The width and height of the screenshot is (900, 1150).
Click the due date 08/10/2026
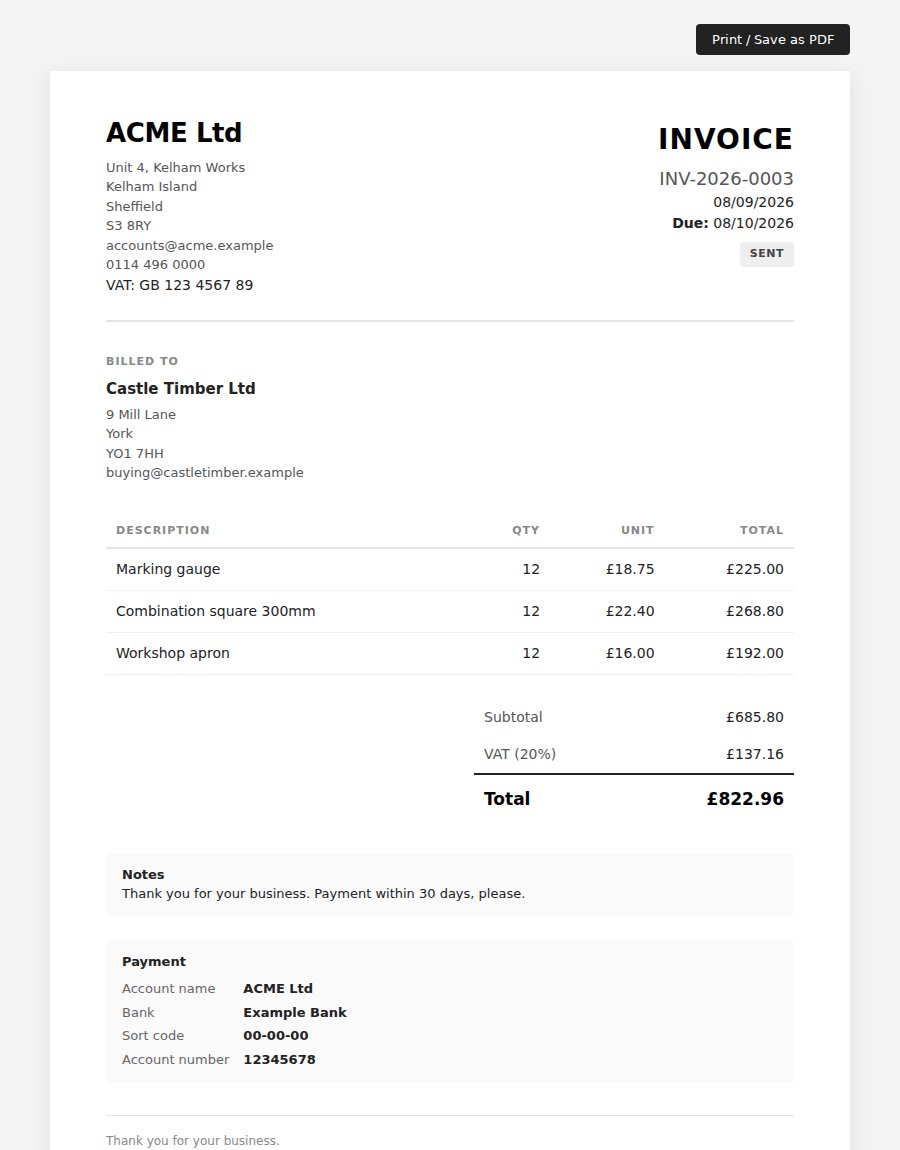[753, 223]
